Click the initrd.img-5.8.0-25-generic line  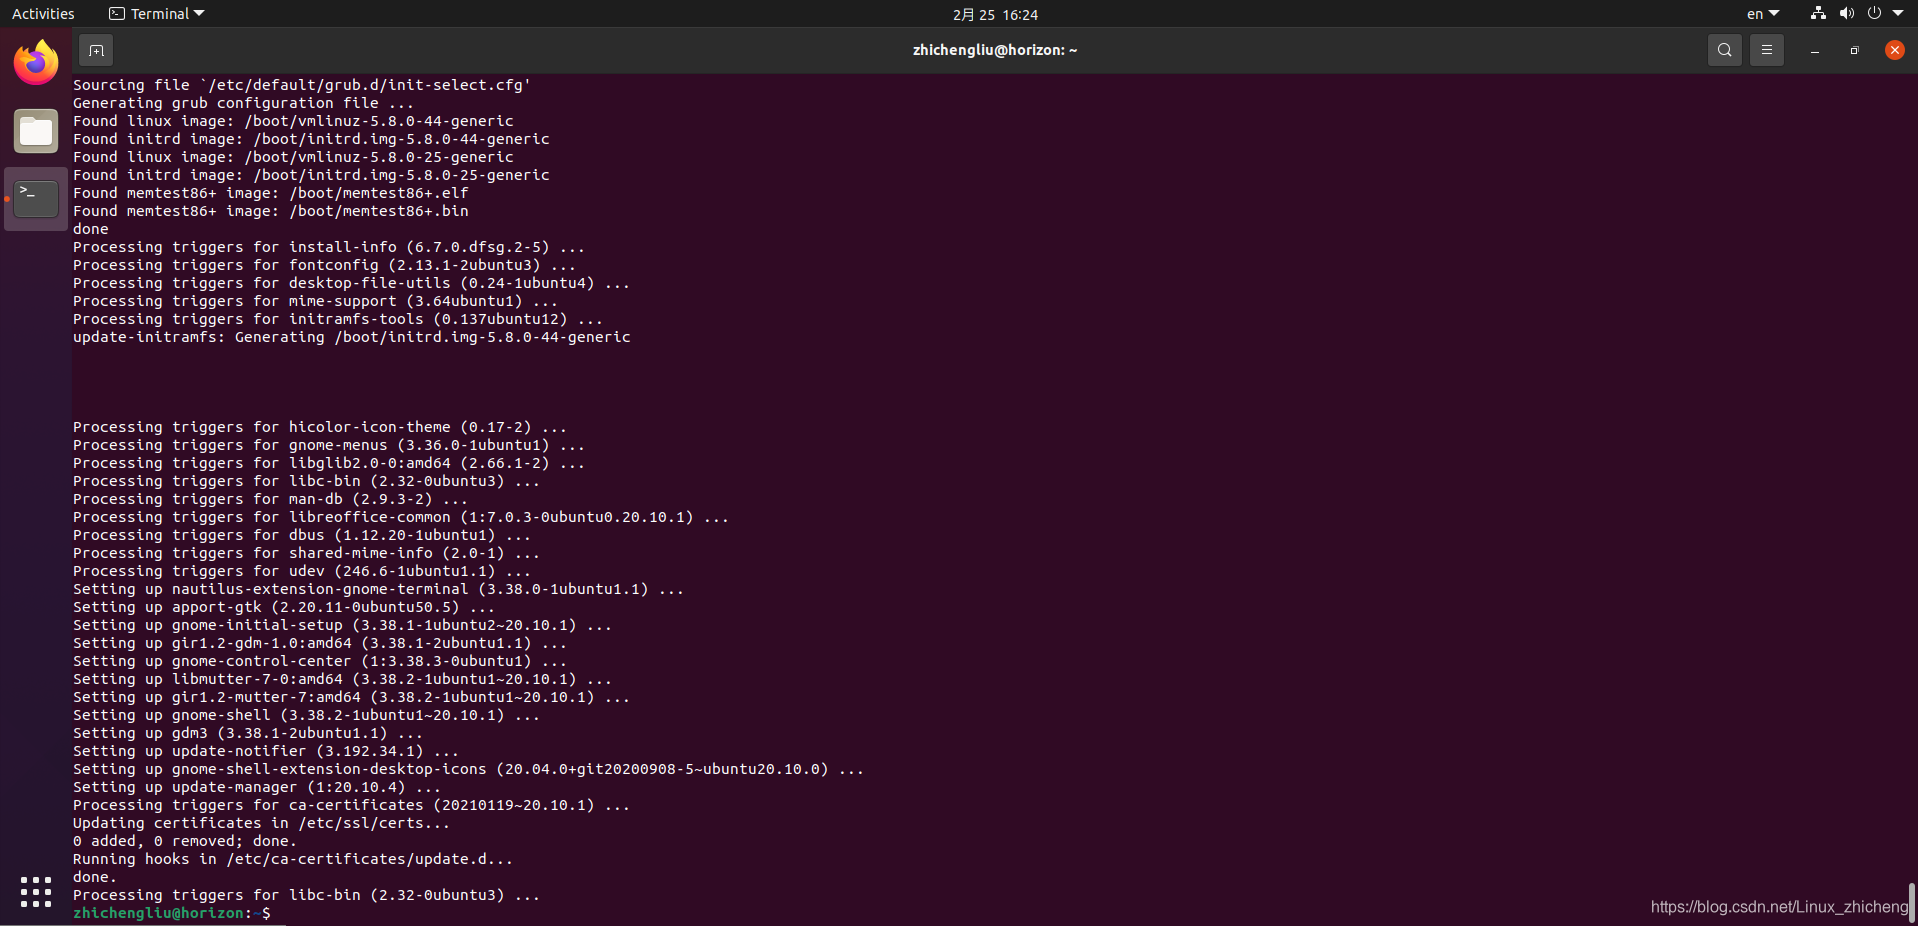[311, 175]
